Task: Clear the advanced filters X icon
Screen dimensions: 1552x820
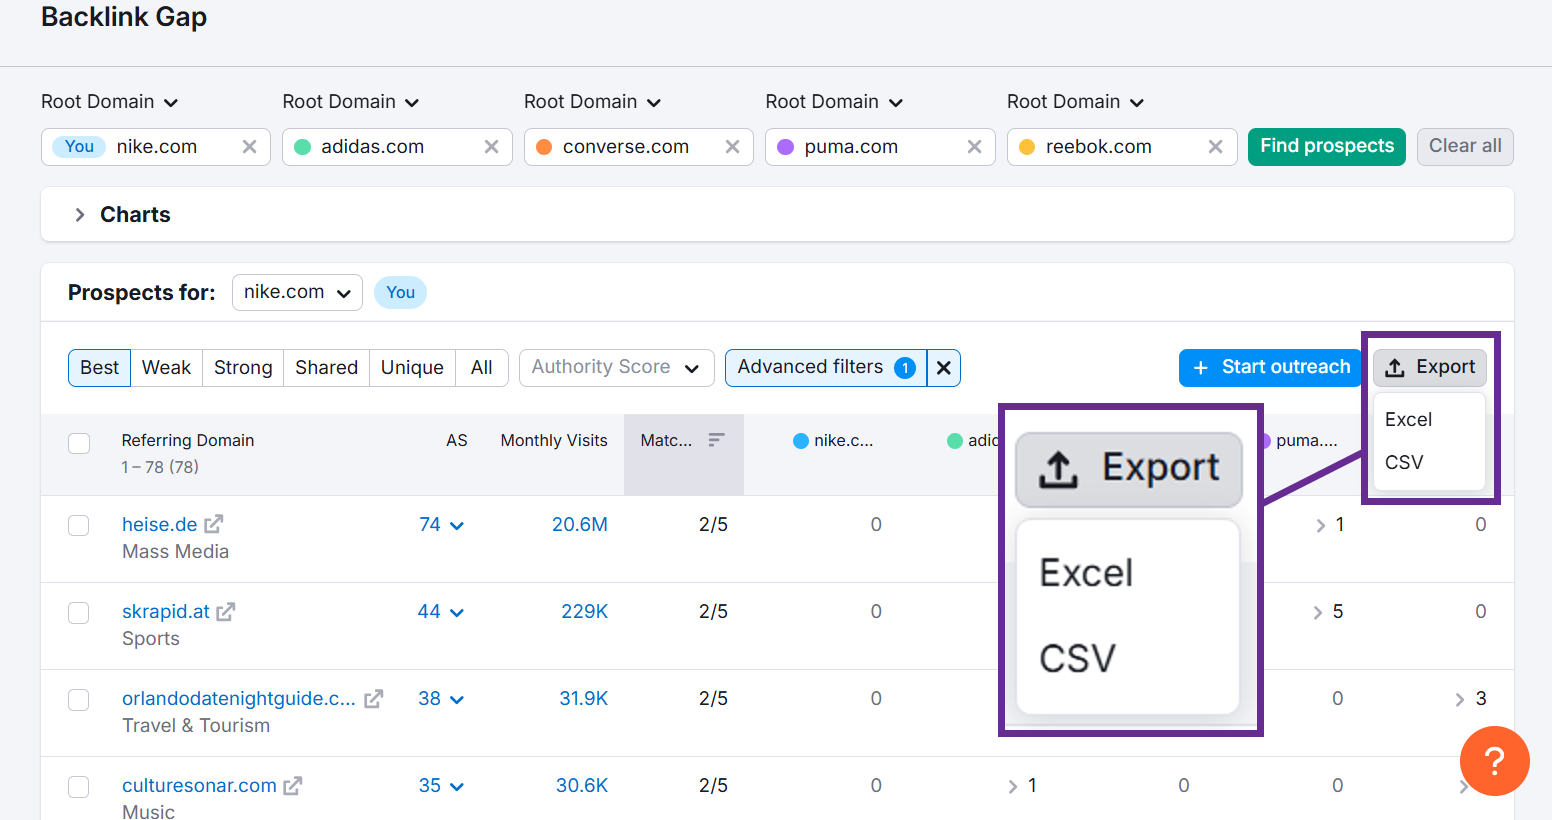Action: point(943,368)
